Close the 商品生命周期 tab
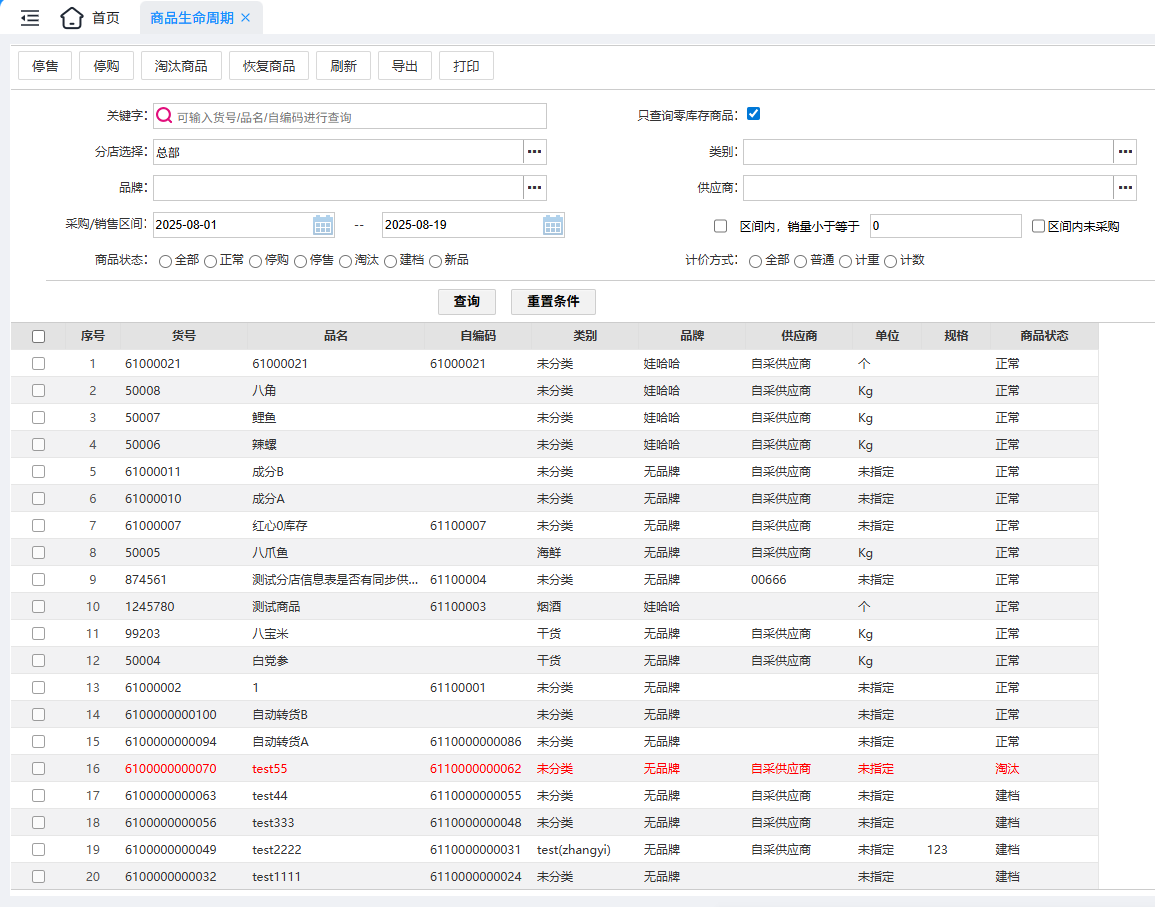The width and height of the screenshot is (1155, 907). coord(246,18)
